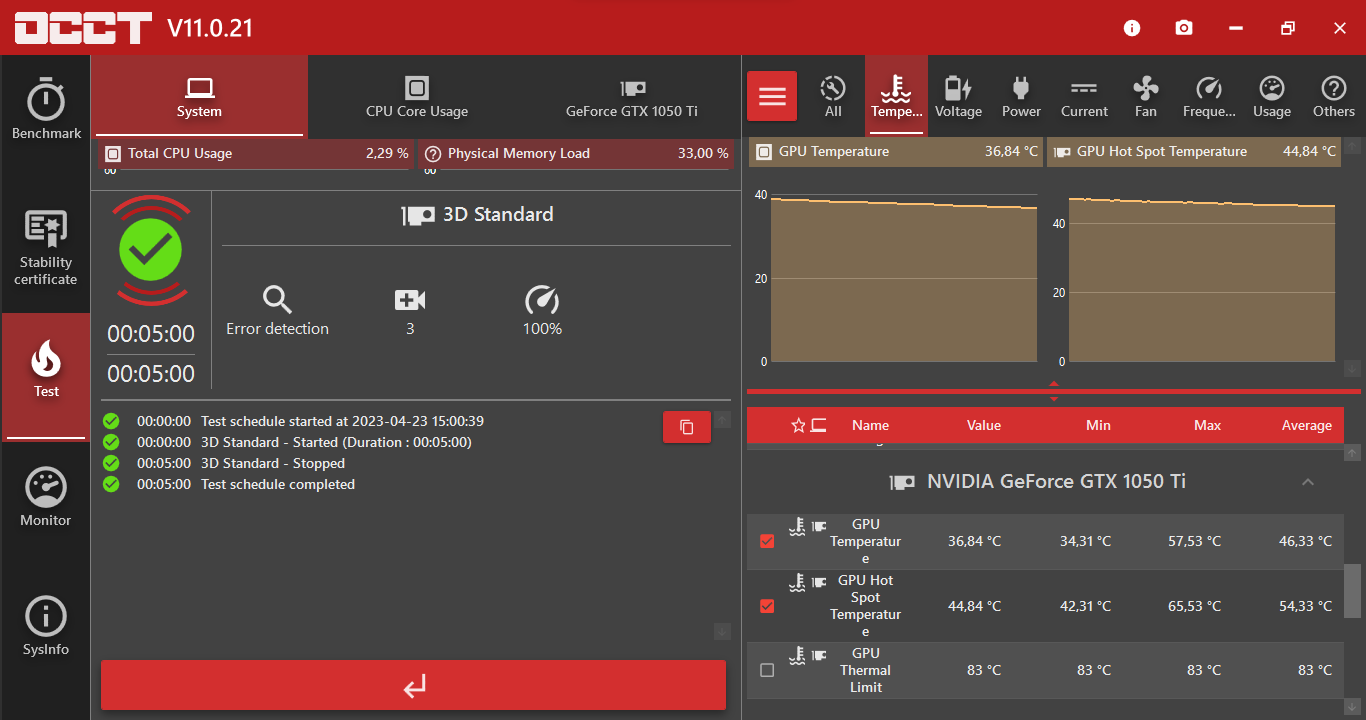Click the graphs panel scroll up arrow

click(x=1352, y=146)
